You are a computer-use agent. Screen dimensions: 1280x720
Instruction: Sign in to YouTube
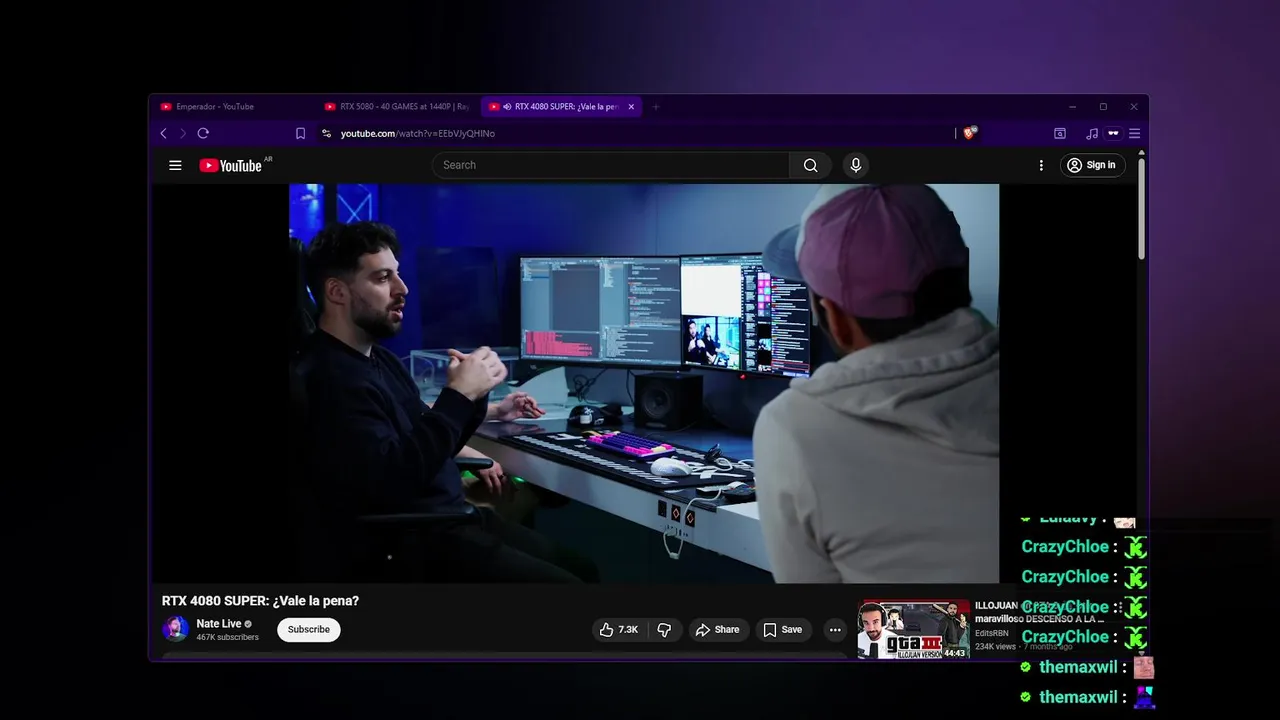[1091, 165]
